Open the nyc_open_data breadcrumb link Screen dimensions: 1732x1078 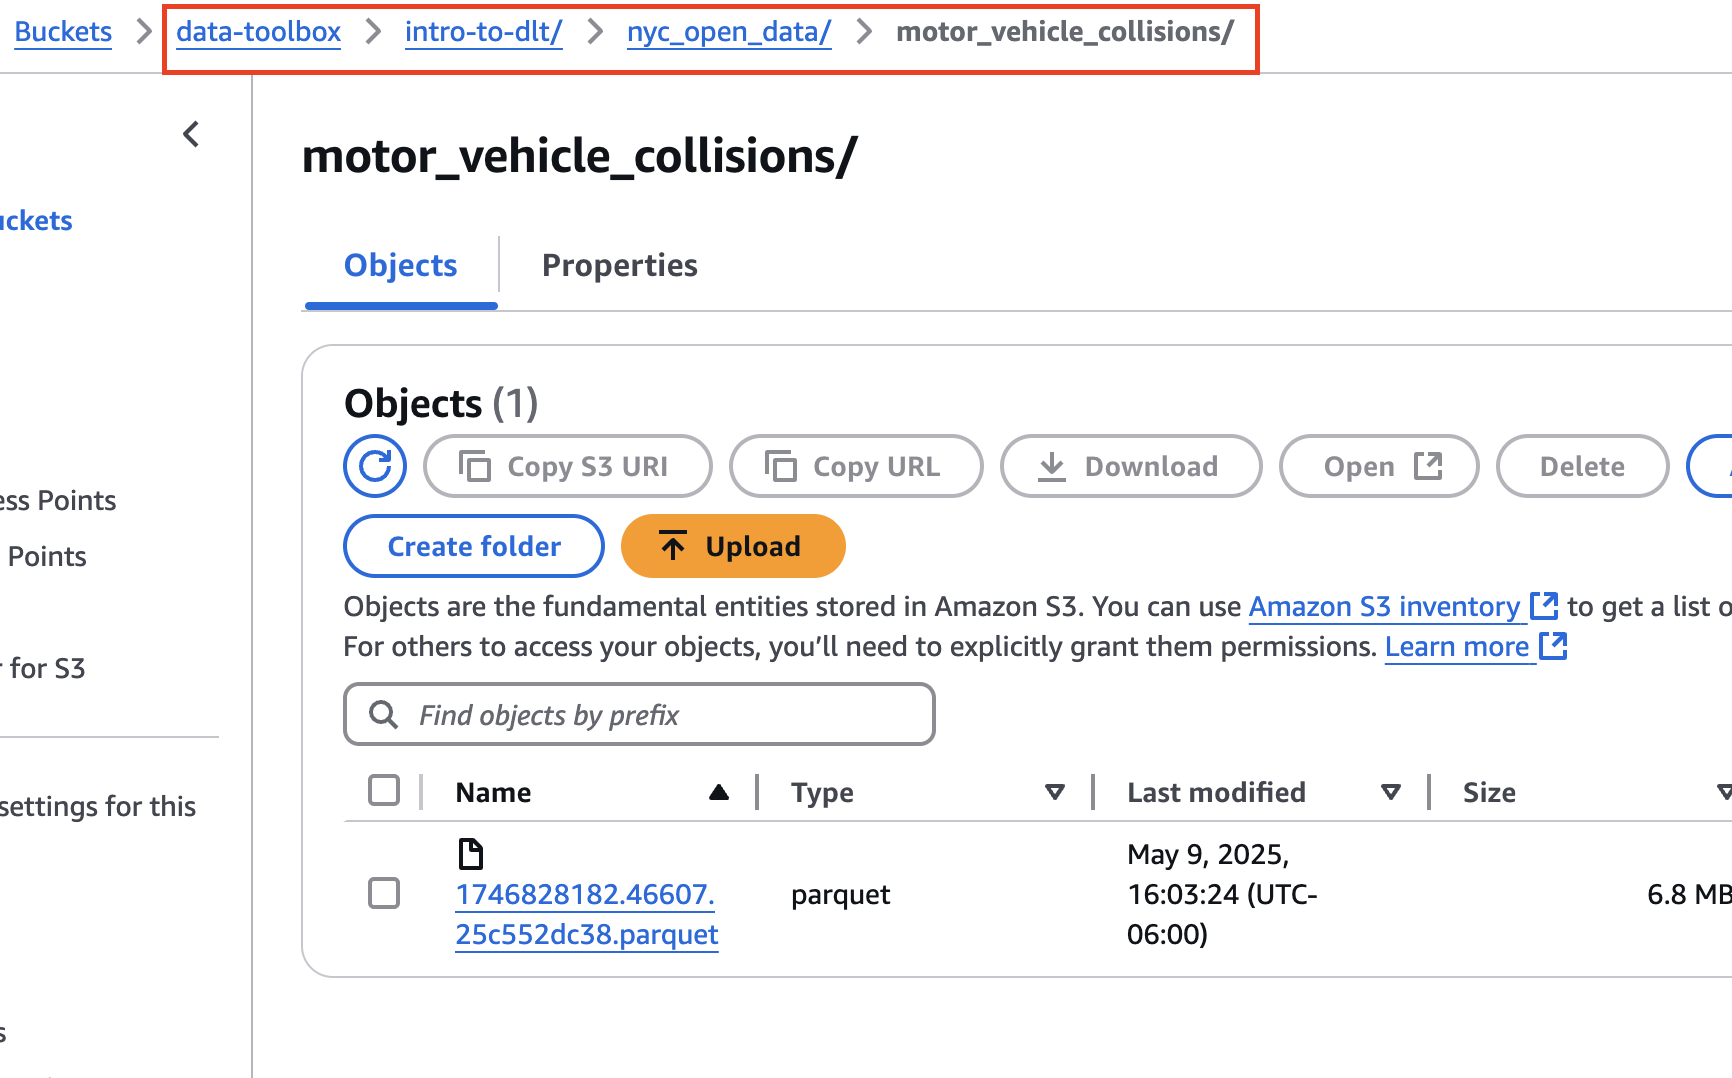pyautogui.click(x=728, y=31)
